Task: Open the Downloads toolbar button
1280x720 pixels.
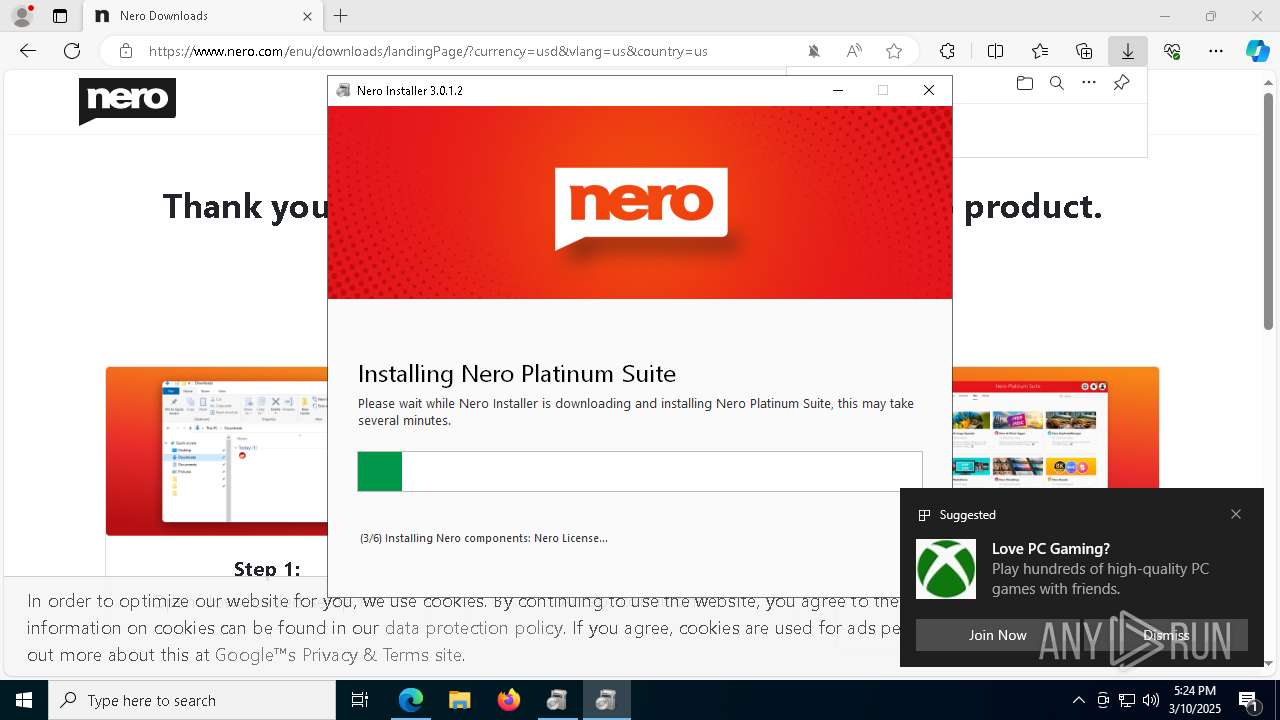Action: [1128, 51]
